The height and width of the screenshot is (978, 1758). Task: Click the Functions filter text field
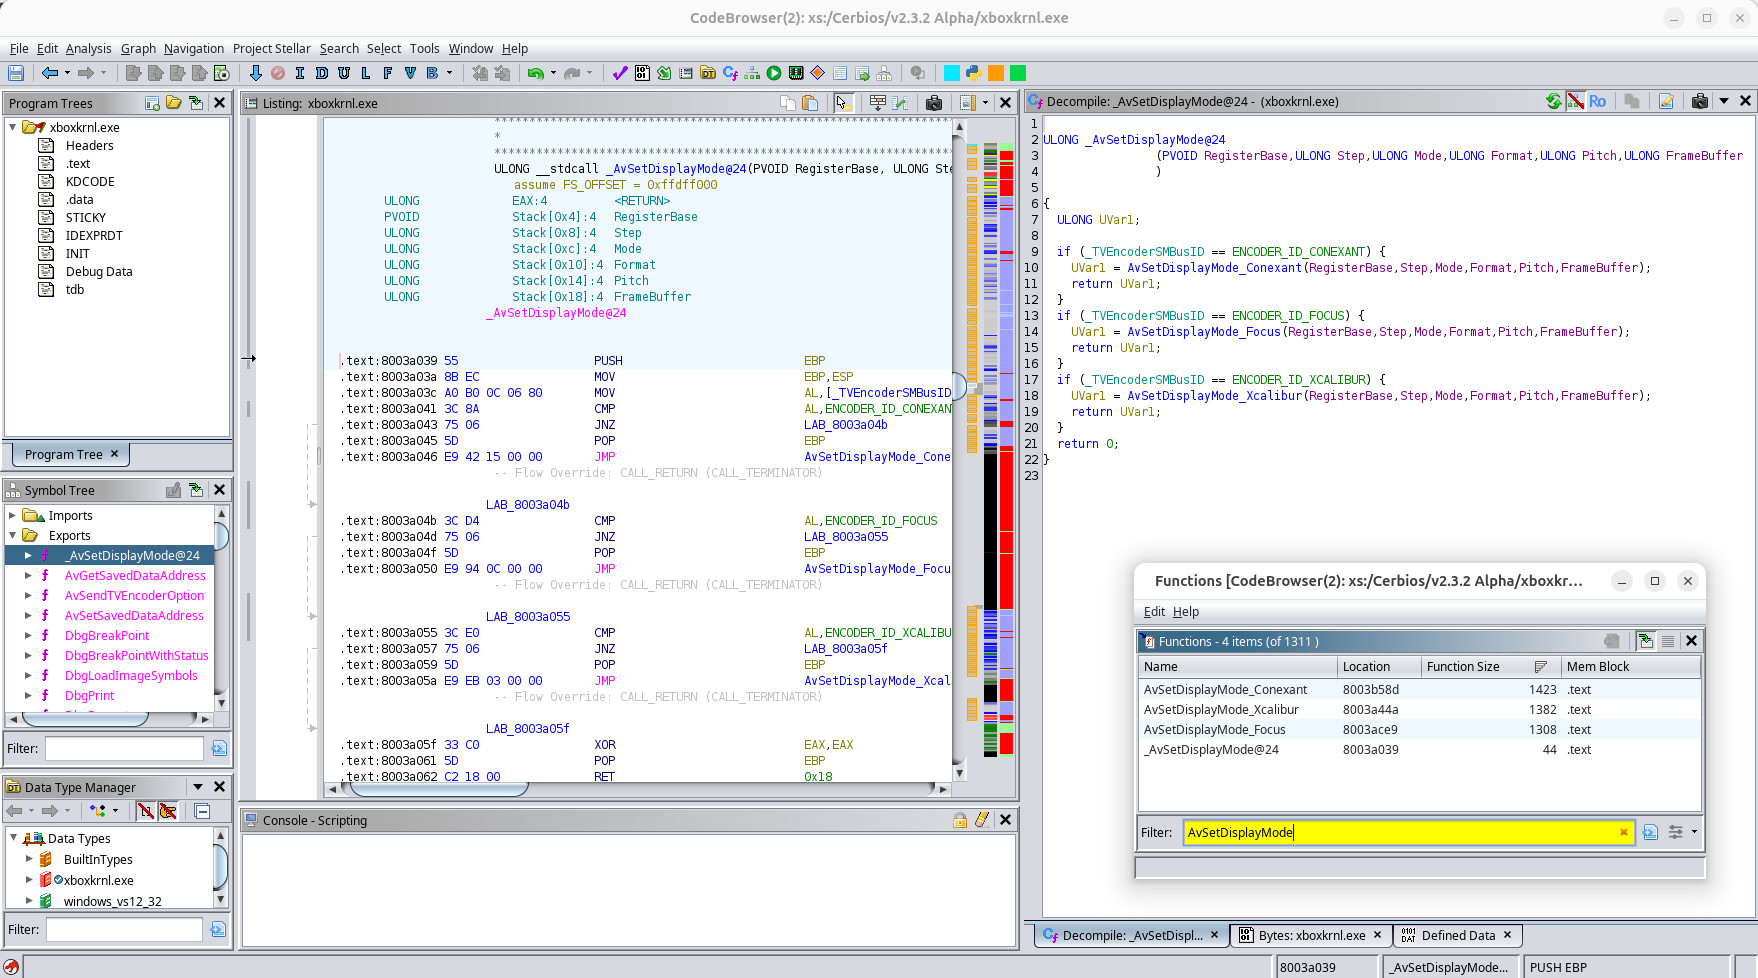tap(1409, 832)
